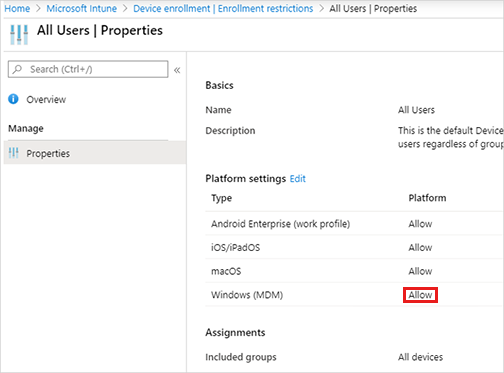Open the Overview menu item
This screenshot has width=504, height=373.
pyautogui.click(x=46, y=99)
